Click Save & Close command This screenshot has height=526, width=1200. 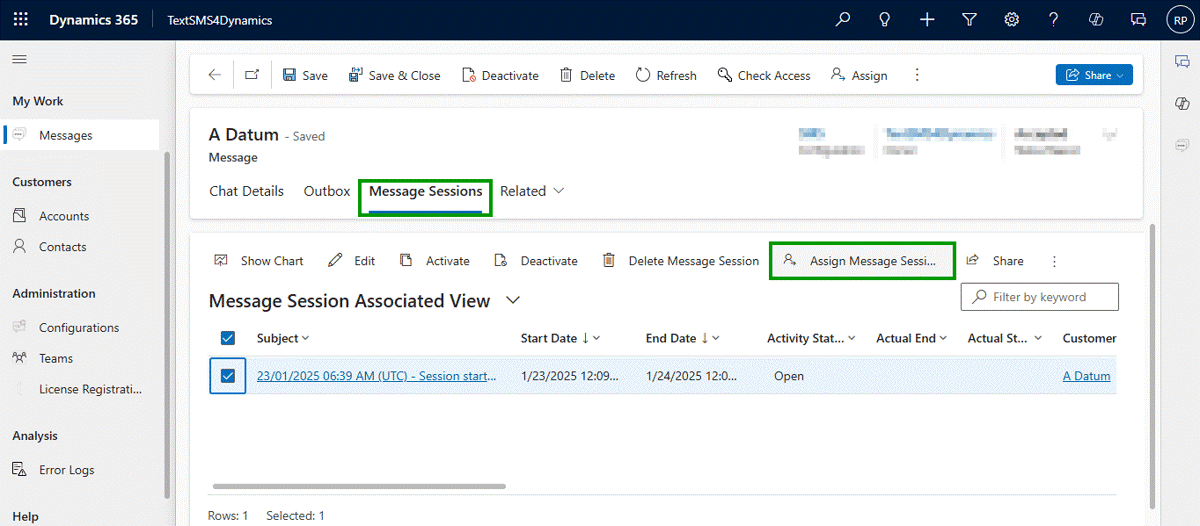(394, 75)
